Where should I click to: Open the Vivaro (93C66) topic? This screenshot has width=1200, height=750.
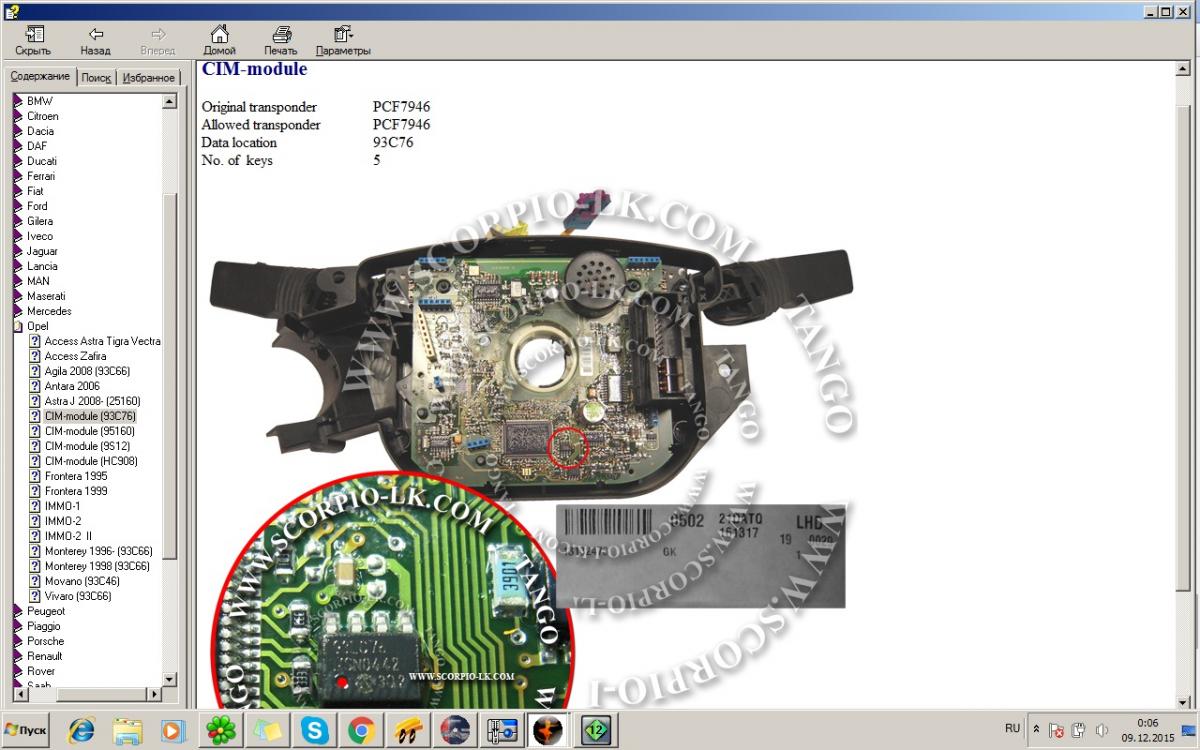78,596
